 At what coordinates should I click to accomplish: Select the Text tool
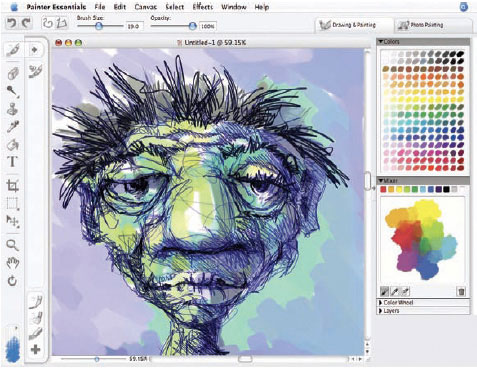(x=12, y=162)
